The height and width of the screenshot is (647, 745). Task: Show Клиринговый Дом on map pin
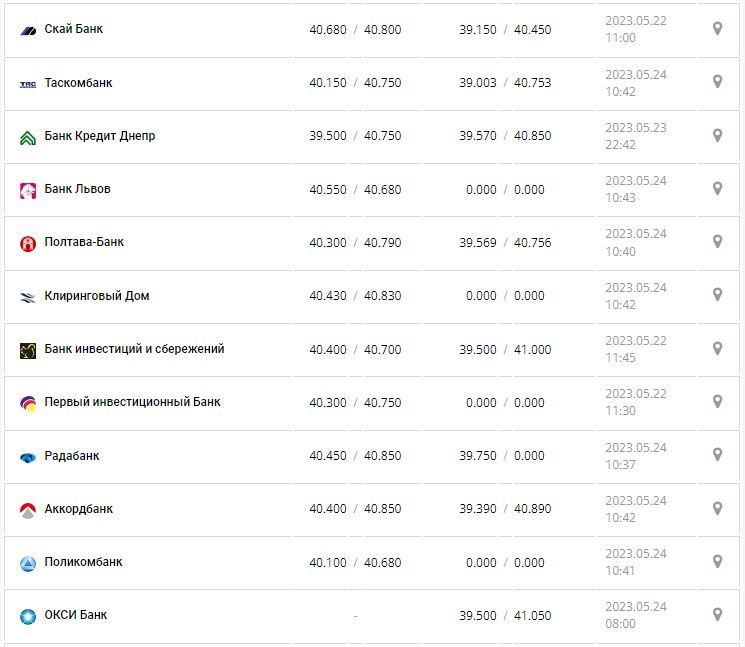[717, 295]
